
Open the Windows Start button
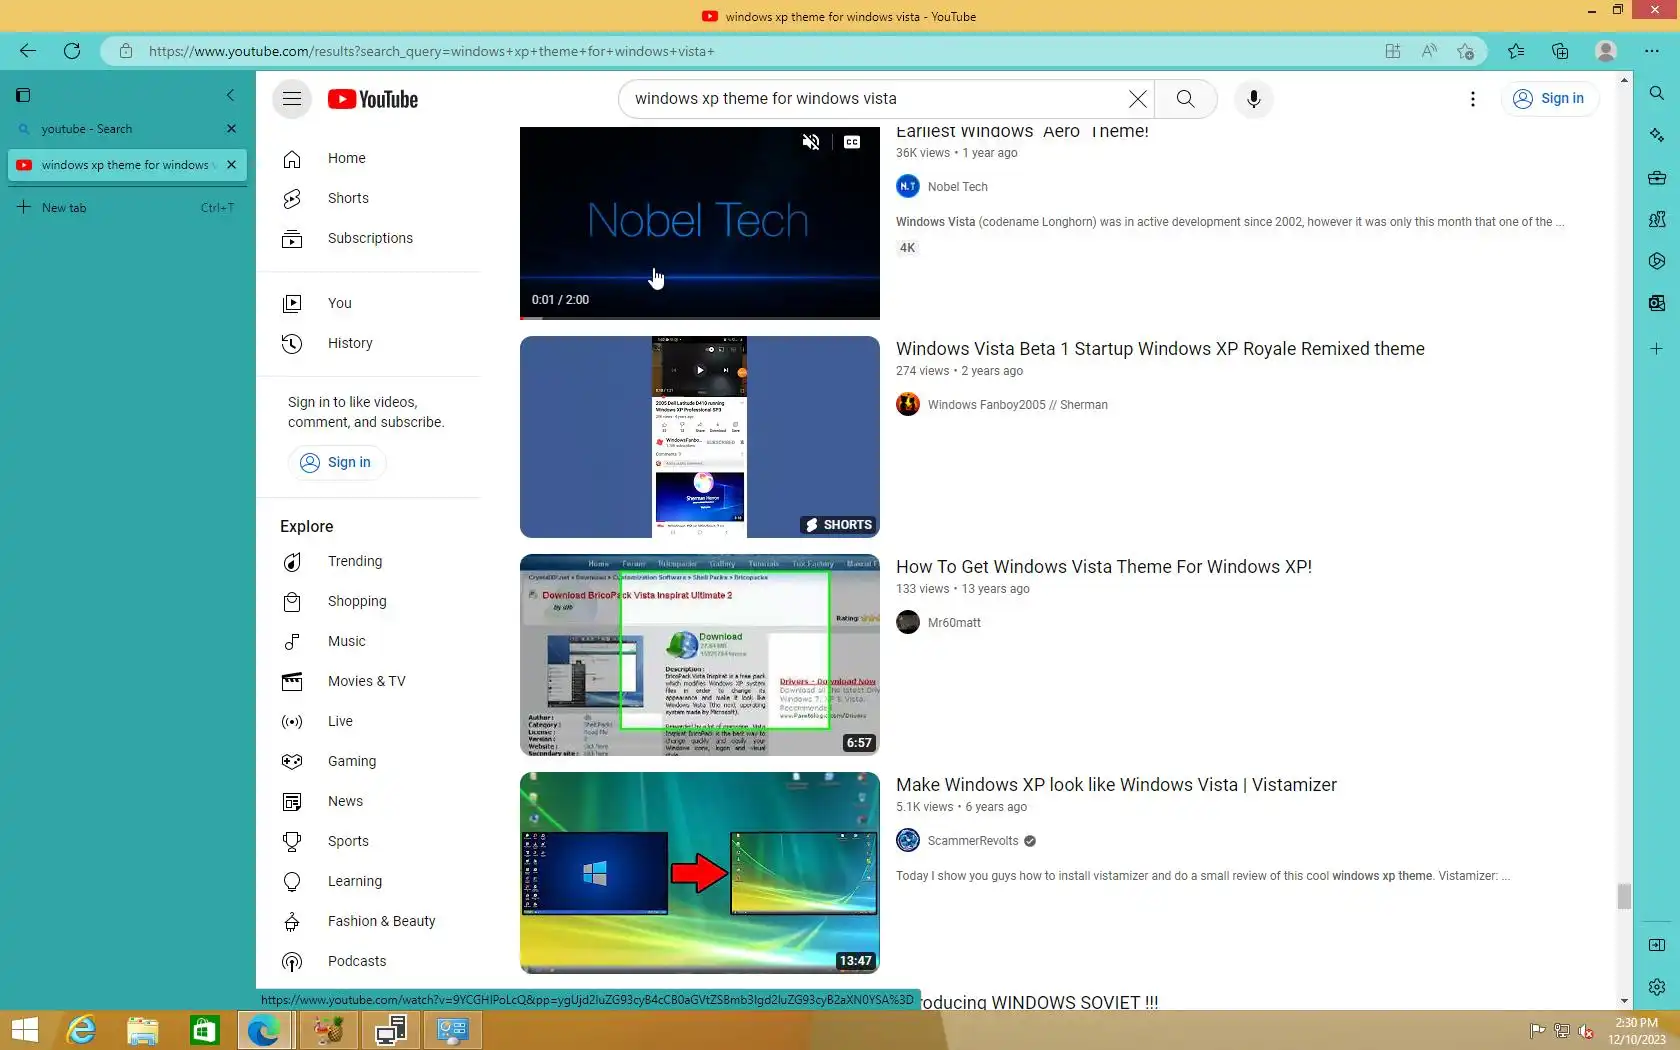point(25,1030)
